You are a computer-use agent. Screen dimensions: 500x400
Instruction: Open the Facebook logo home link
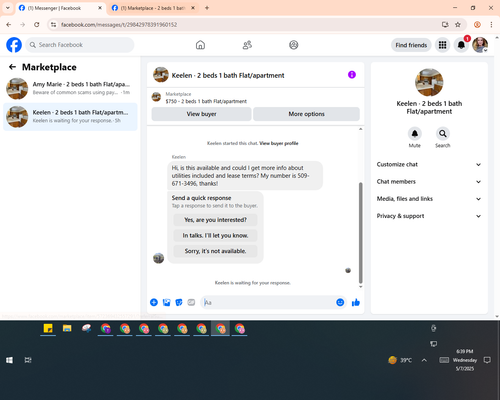14,45
